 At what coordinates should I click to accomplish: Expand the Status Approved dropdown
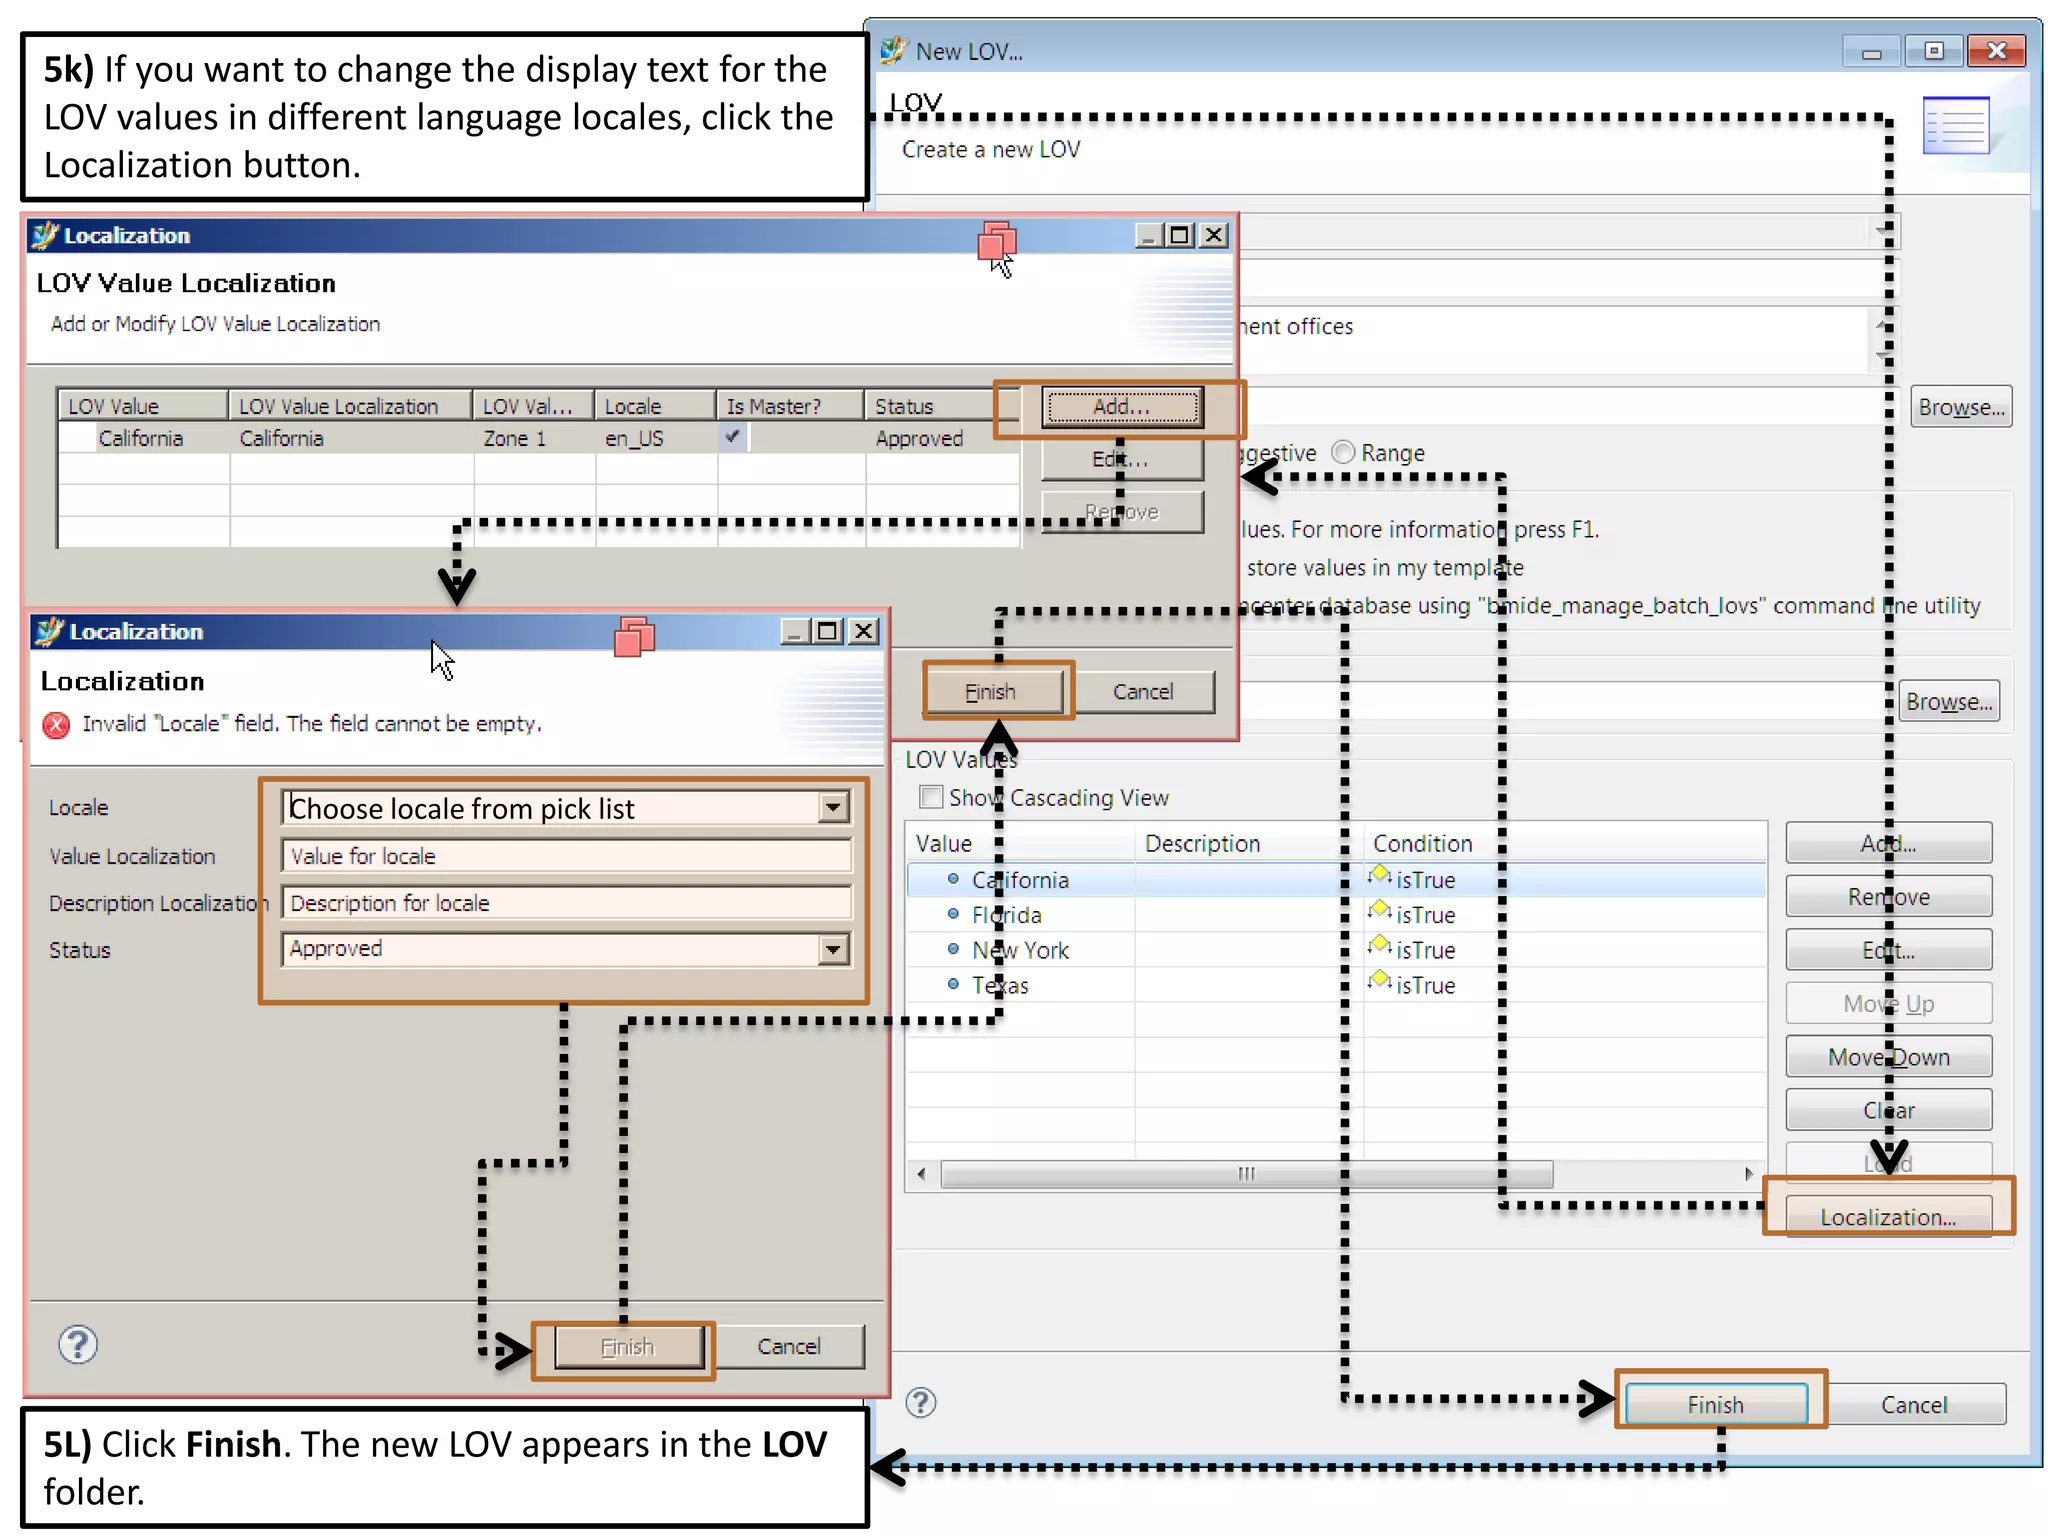pos(832,949)
